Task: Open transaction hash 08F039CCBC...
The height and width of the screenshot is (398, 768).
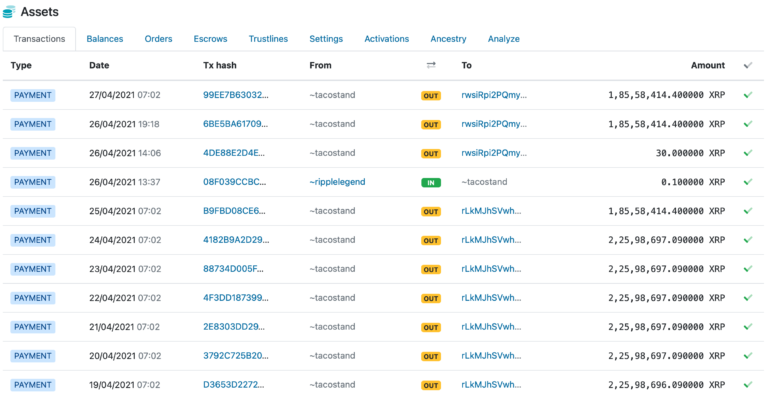Action: pos(235,182)
